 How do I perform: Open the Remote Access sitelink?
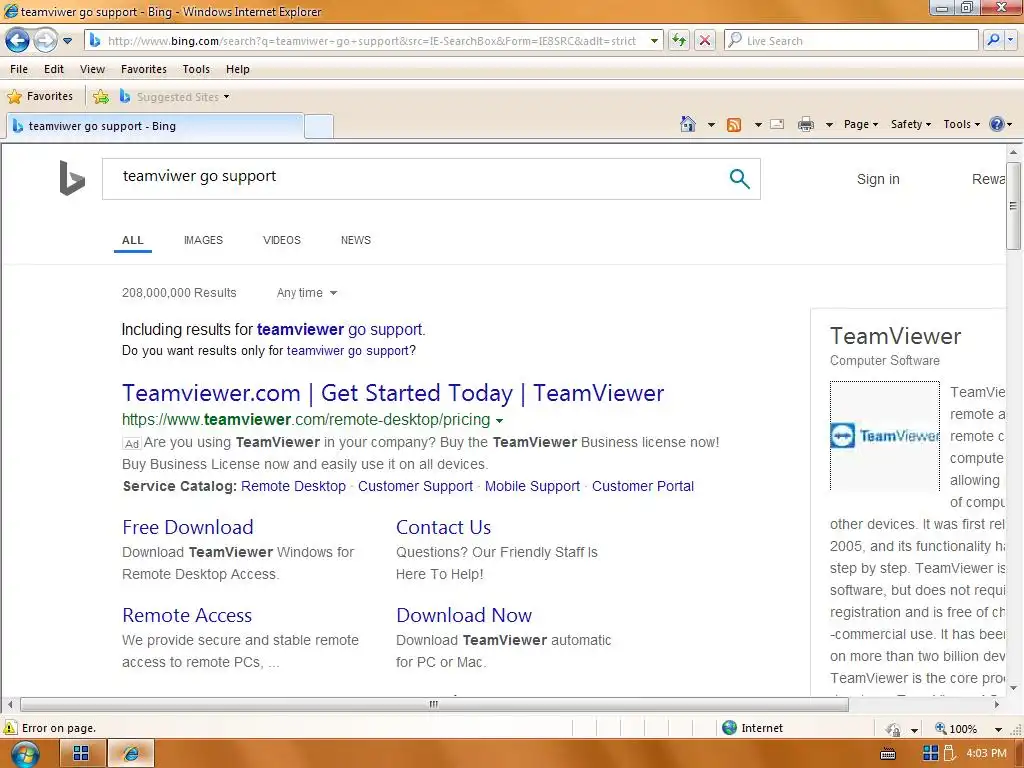click(x=187, y=615)
